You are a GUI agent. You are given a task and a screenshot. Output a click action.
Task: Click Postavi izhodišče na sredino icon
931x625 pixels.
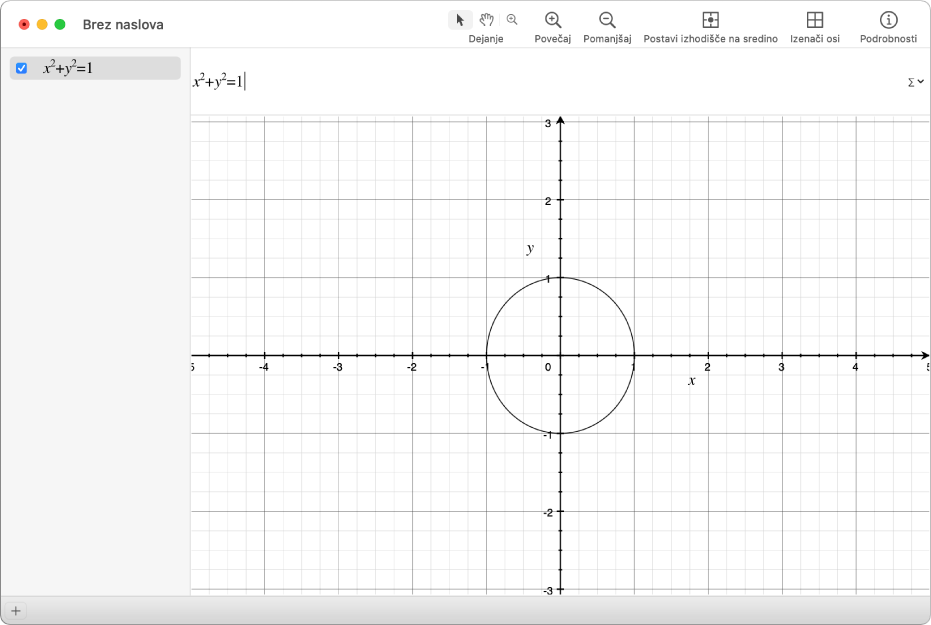710,20
